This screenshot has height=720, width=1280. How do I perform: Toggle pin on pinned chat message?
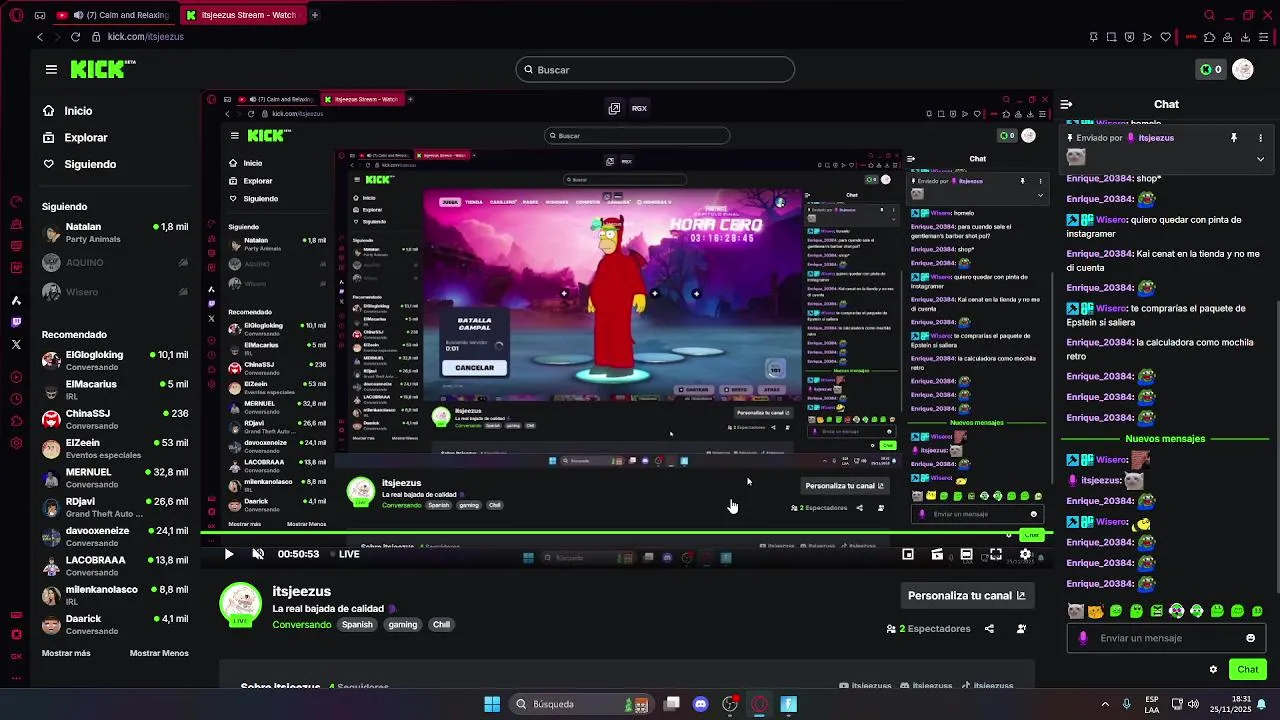click(1234, 138)
